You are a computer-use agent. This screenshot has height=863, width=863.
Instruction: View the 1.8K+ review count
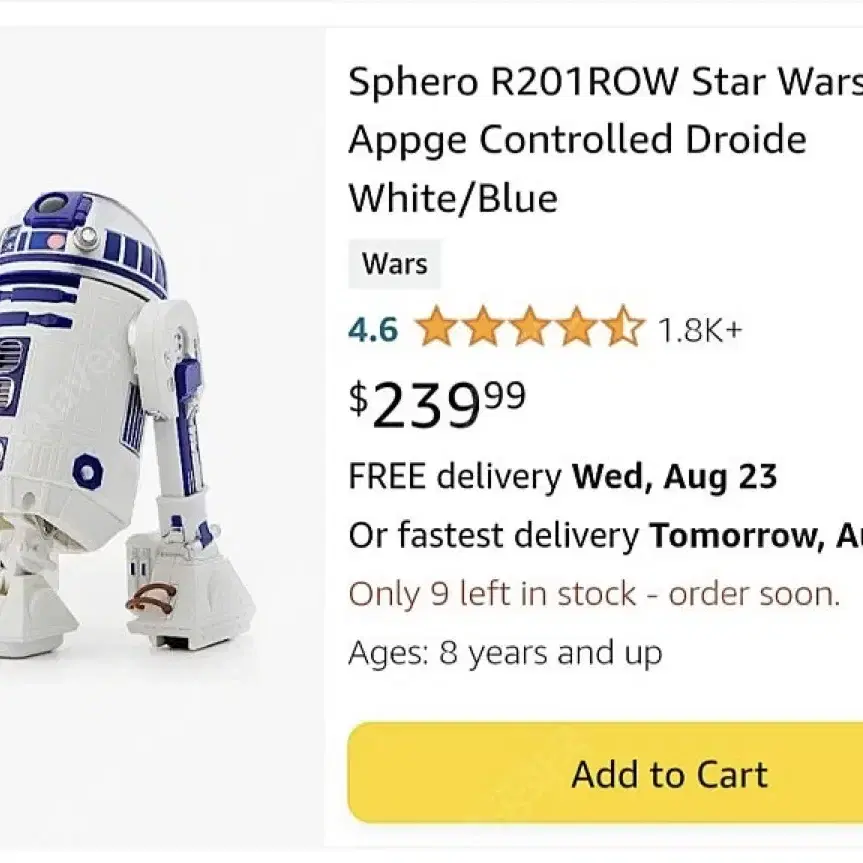tap(700, 330)
